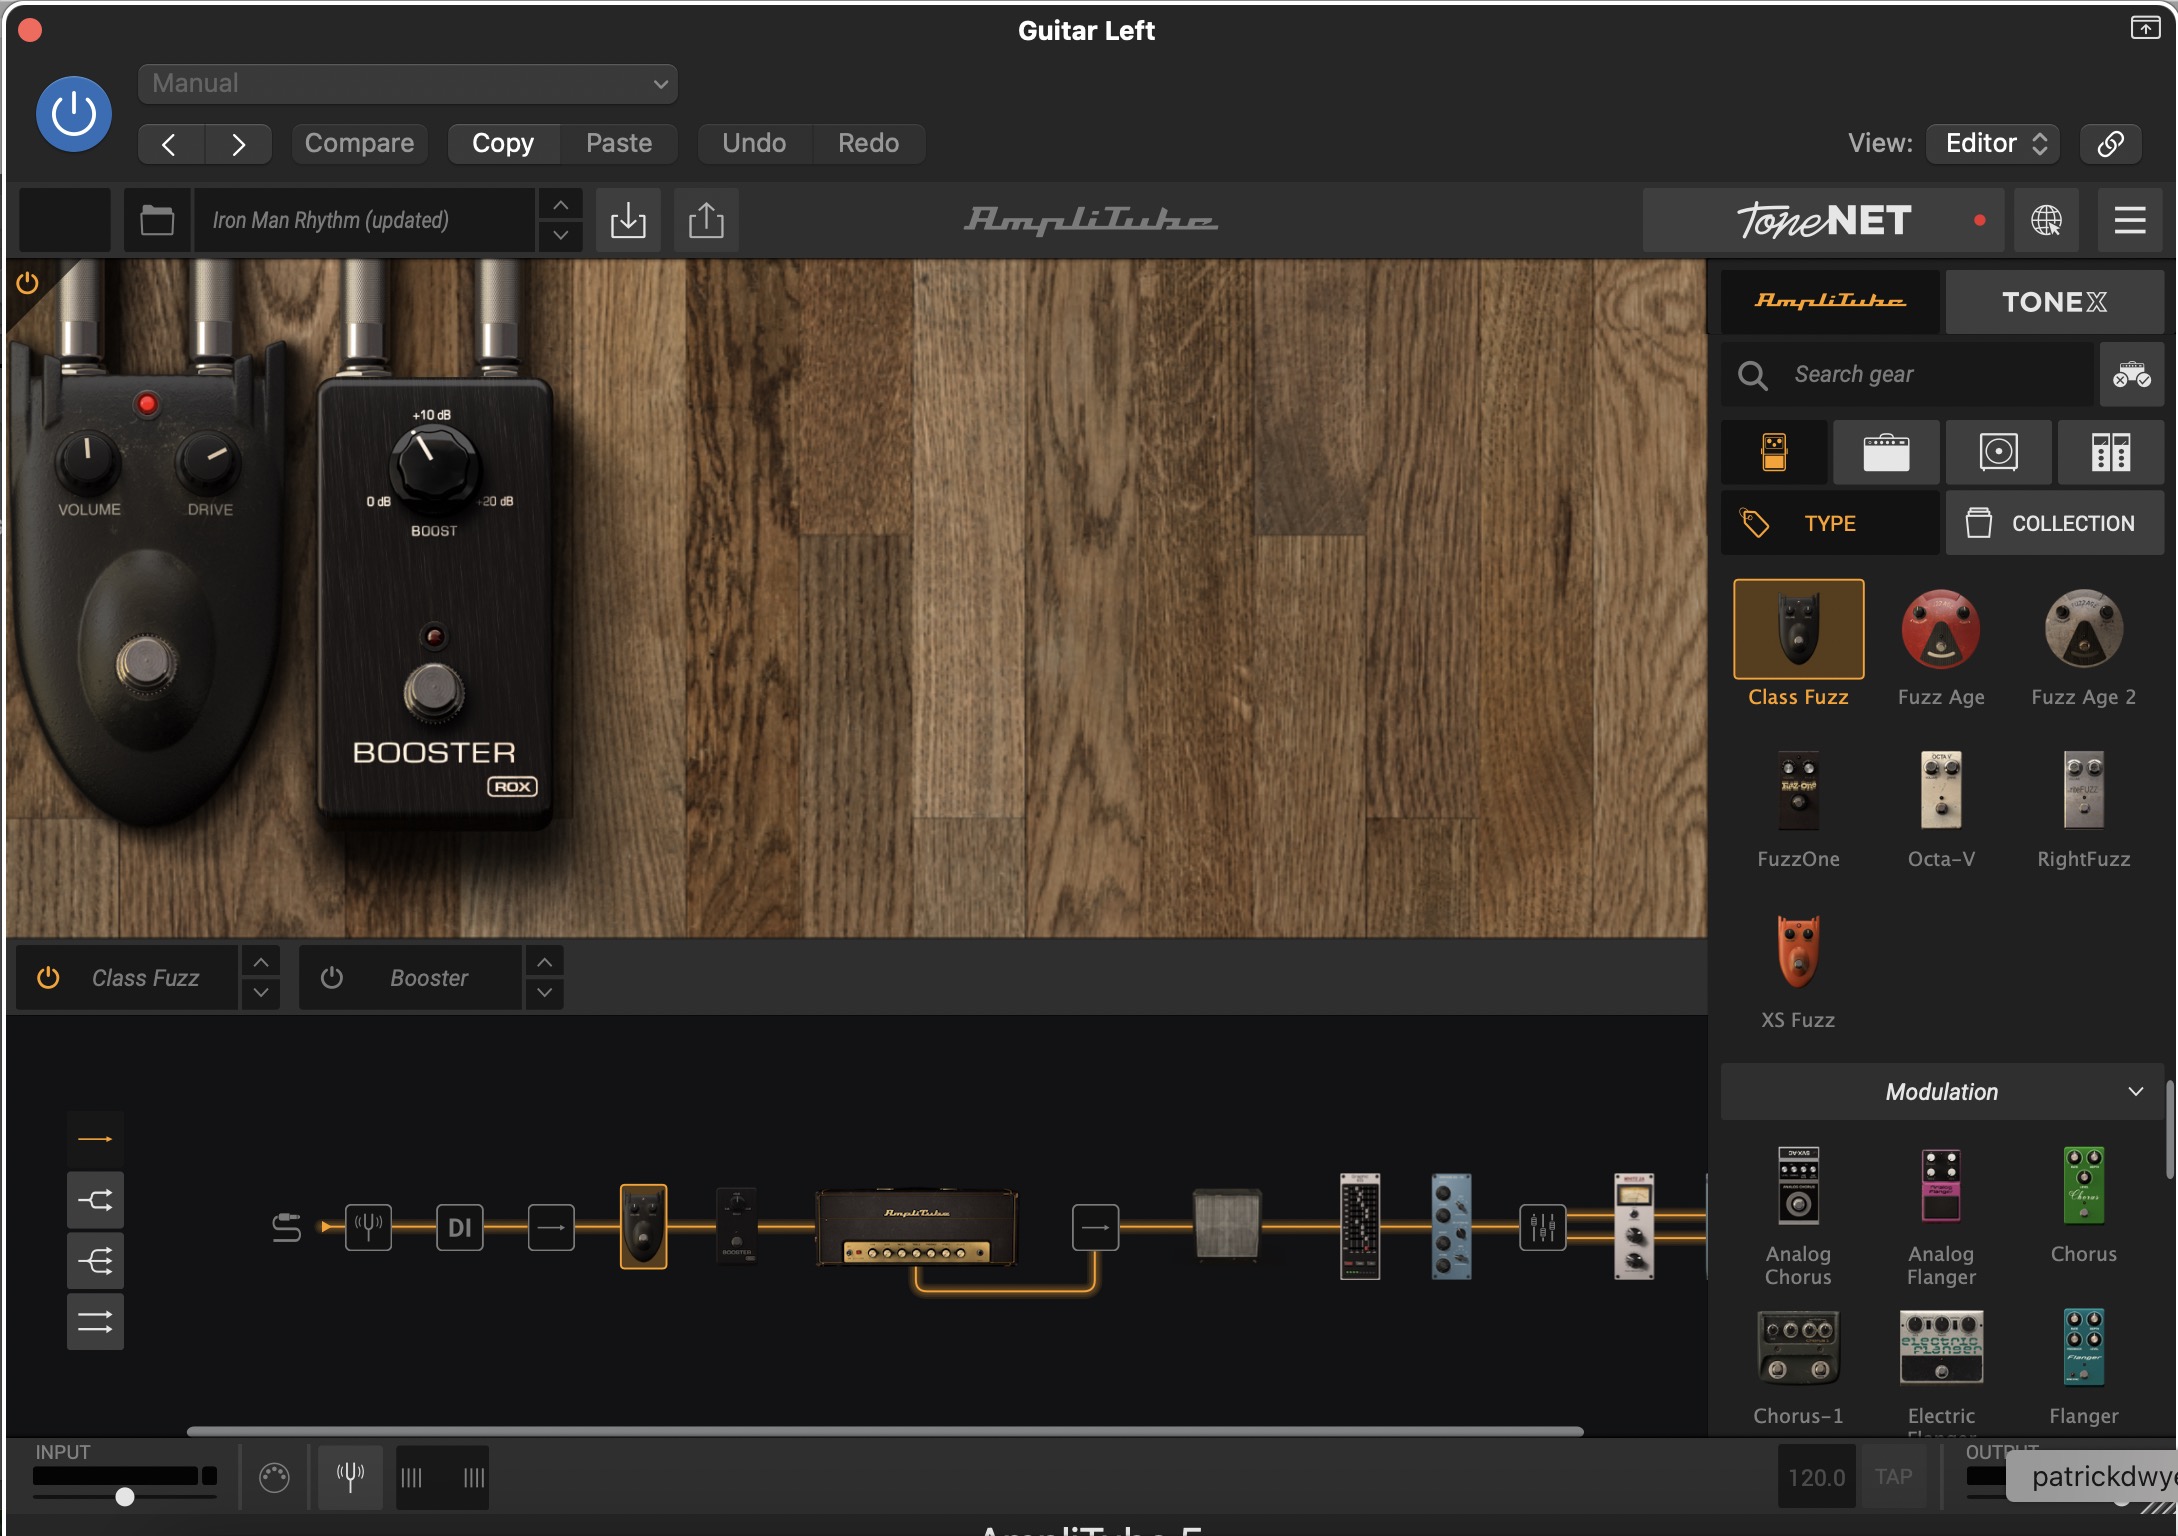Image resolution: width=2178 pixels, height=1536 pixels.
Task: Collapse the Modulation section
Action: [x=2135, y=1091]
